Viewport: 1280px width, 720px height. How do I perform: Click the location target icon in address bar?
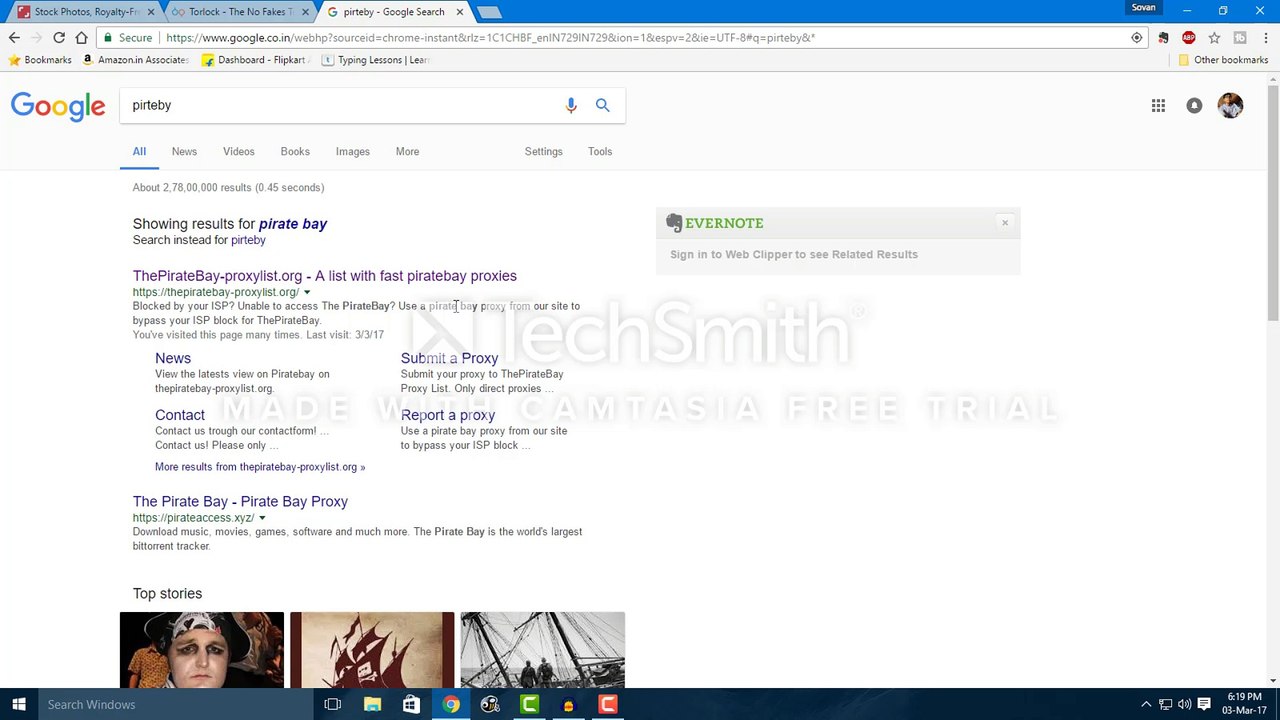point(1137,38)
